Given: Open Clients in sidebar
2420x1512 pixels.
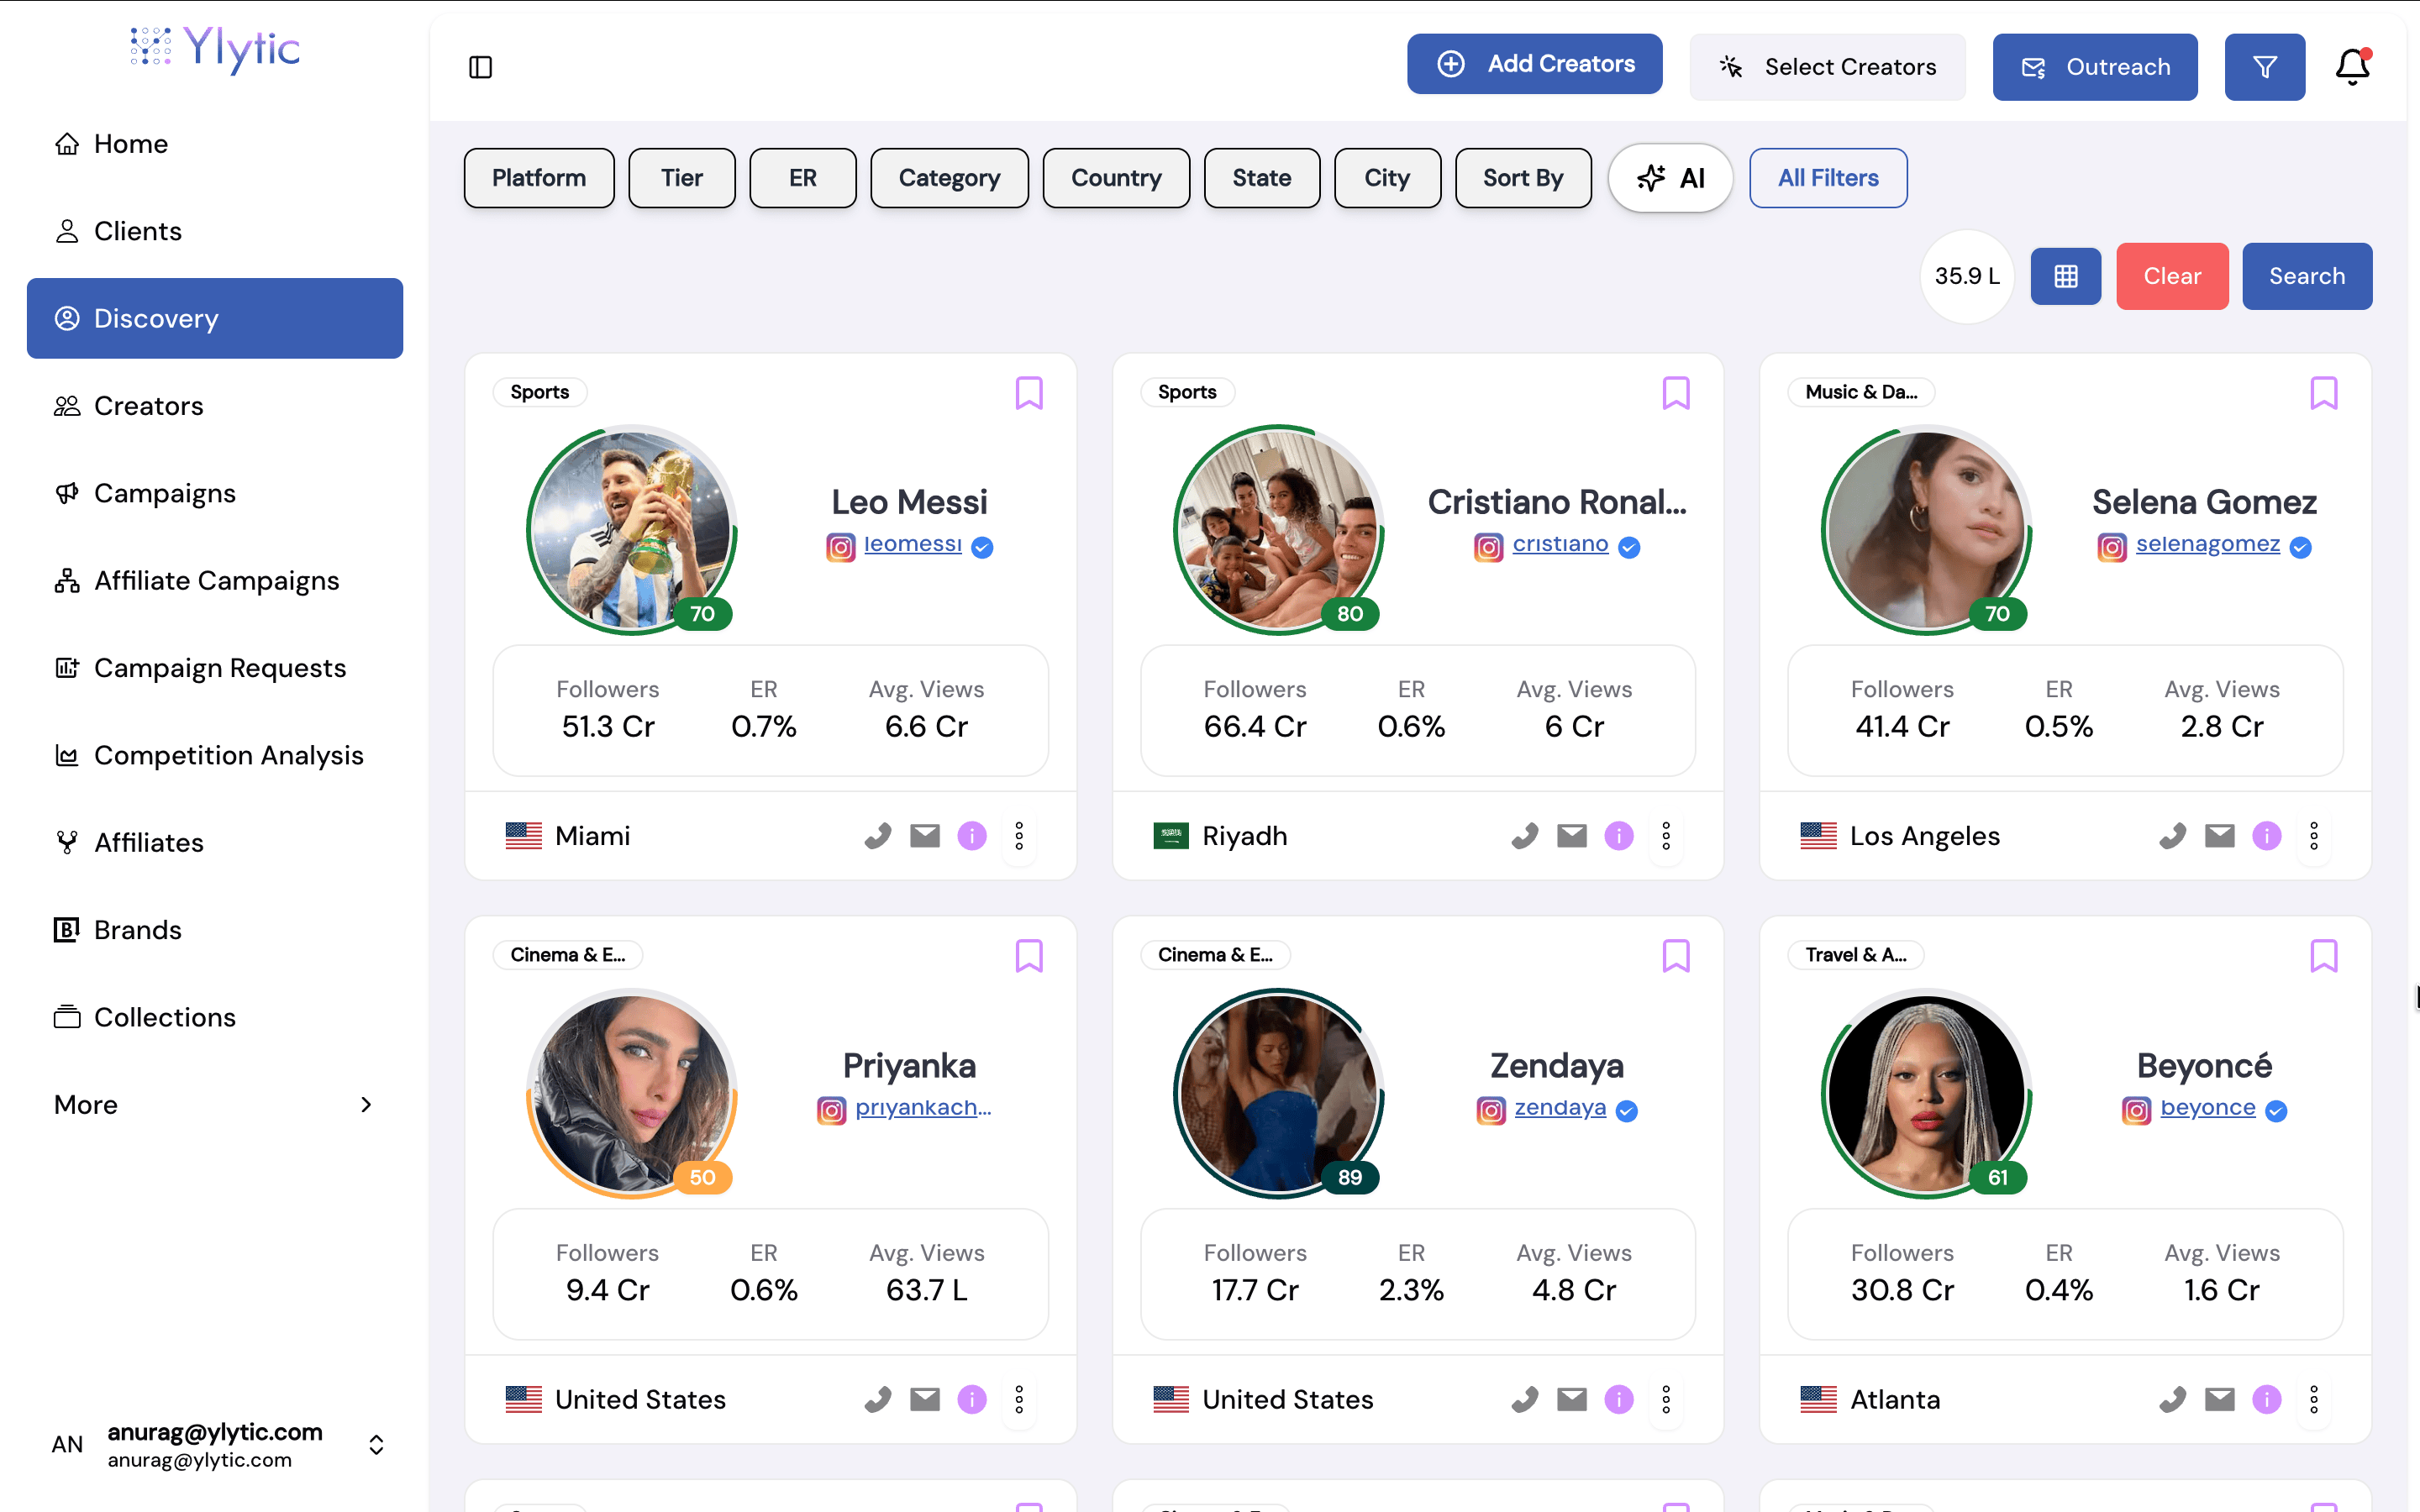Looking at the screenshot, I should click(x=215, y=231).
